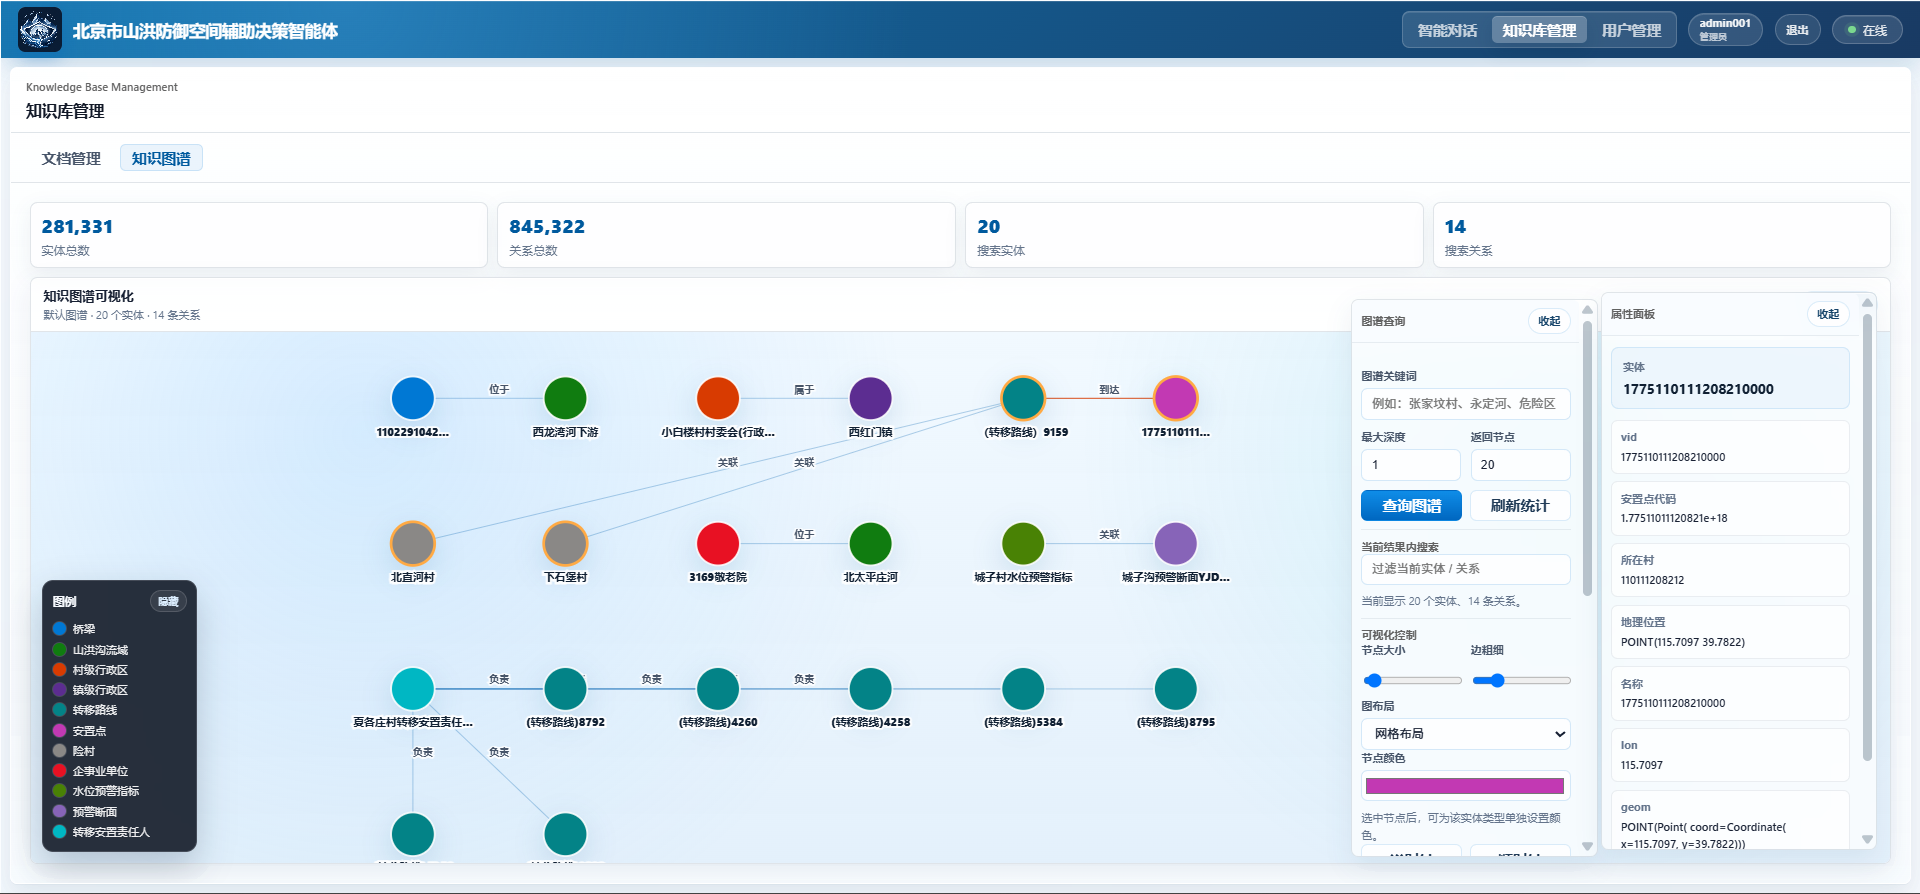Collapse the 属性面板 with 收起
The height and width of the screenshot is (894, 1920).
(x=1828, y=314)
